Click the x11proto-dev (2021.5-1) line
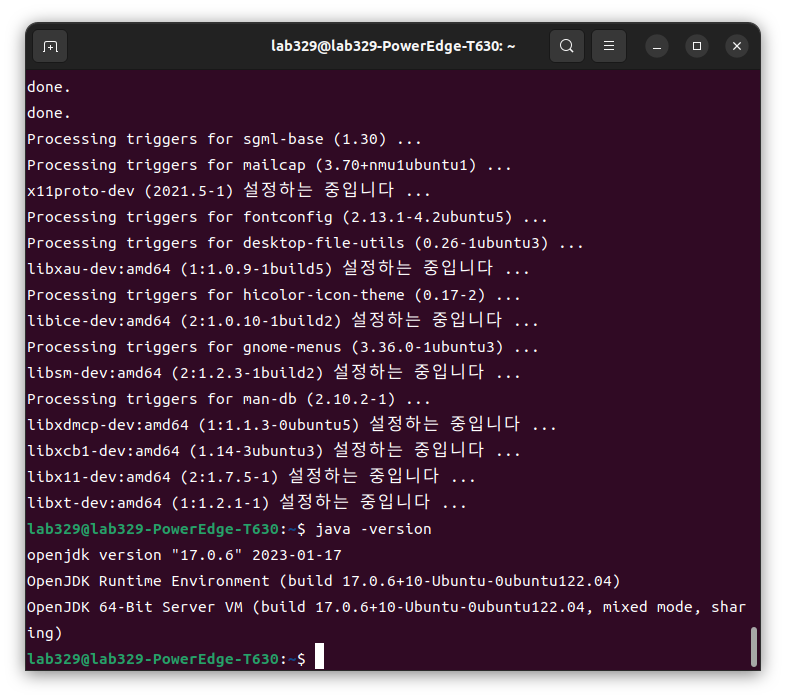786x699 pixels. pyautogui.click(x=229, y=191)
